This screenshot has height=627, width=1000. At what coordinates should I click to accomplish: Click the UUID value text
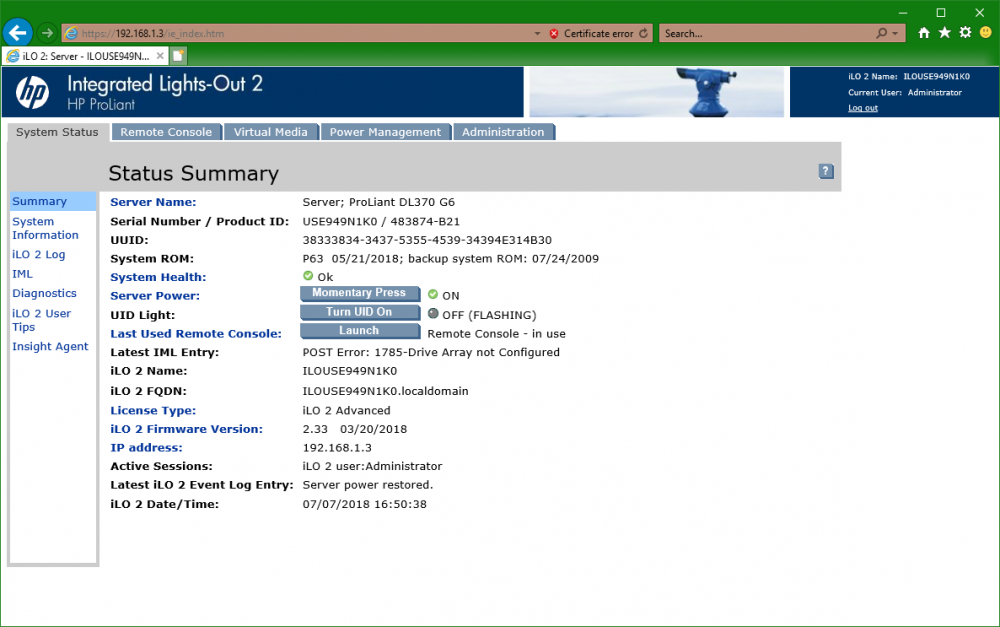pos(427,240)
